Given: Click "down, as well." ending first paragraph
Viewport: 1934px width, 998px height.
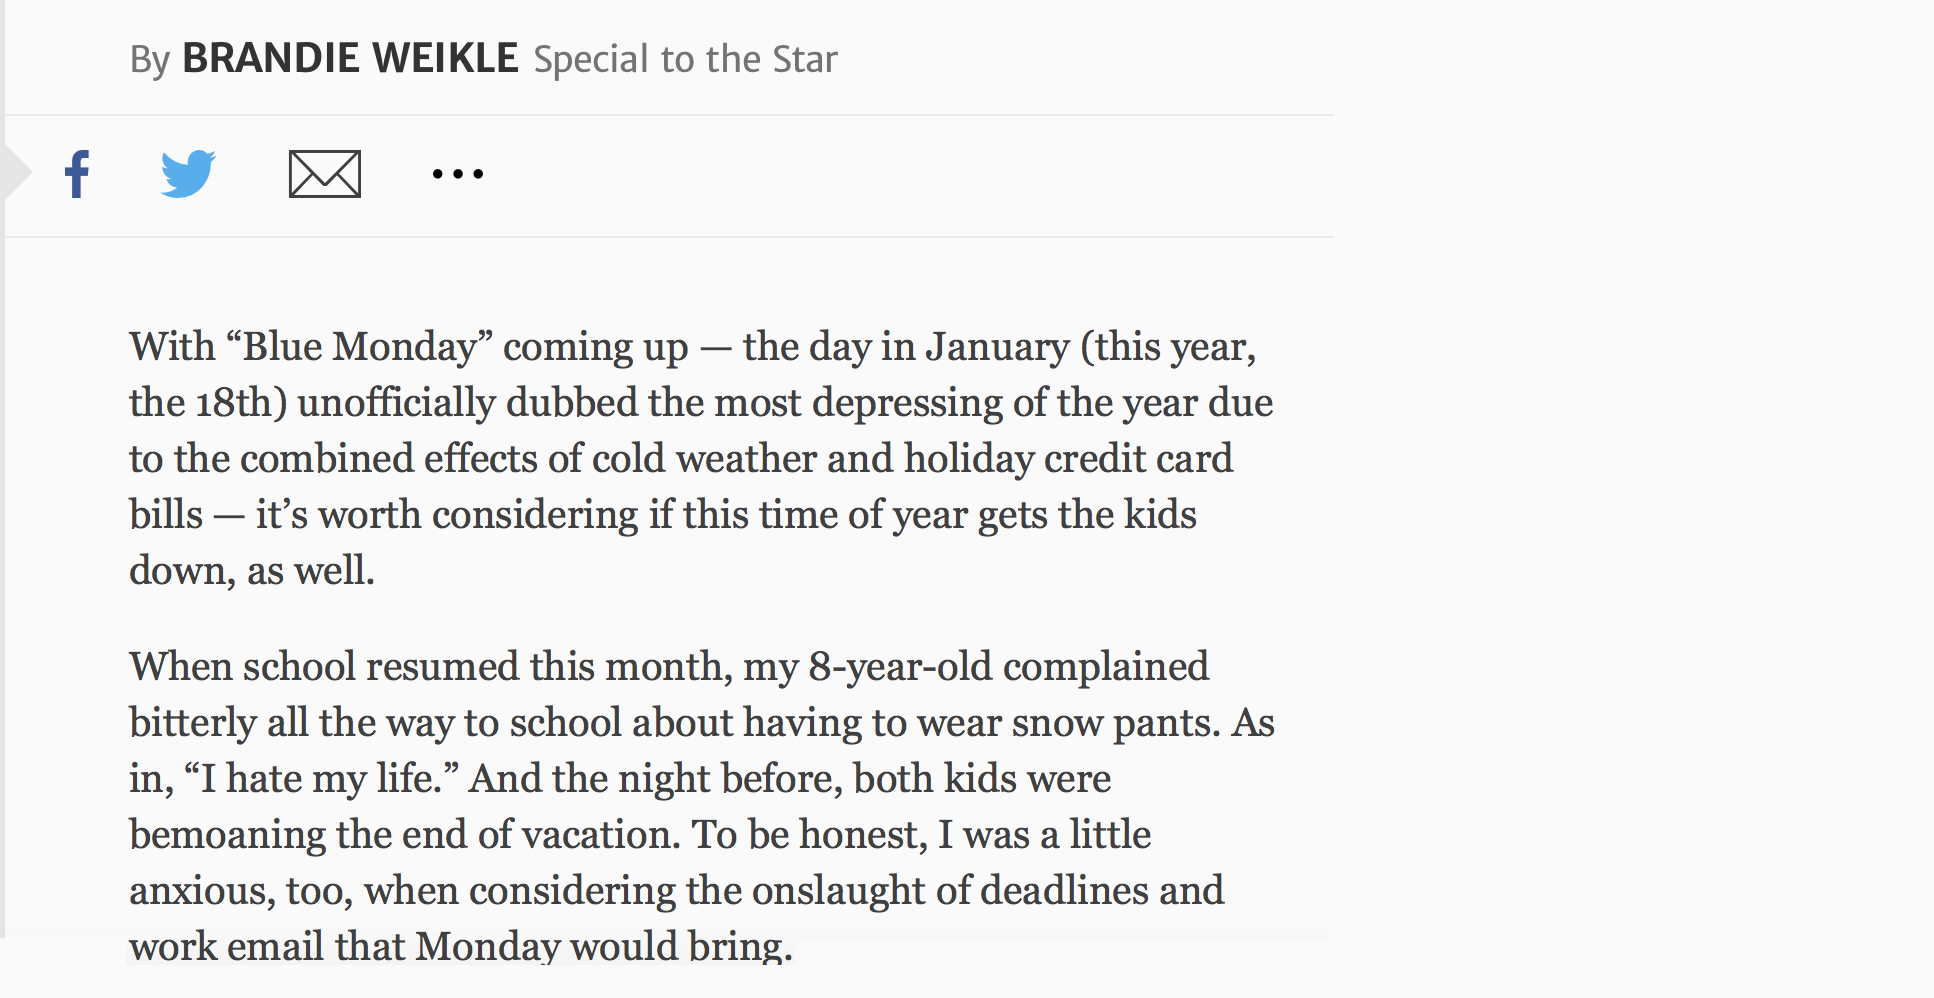Looking at the screenshot, I should (252, 571).
